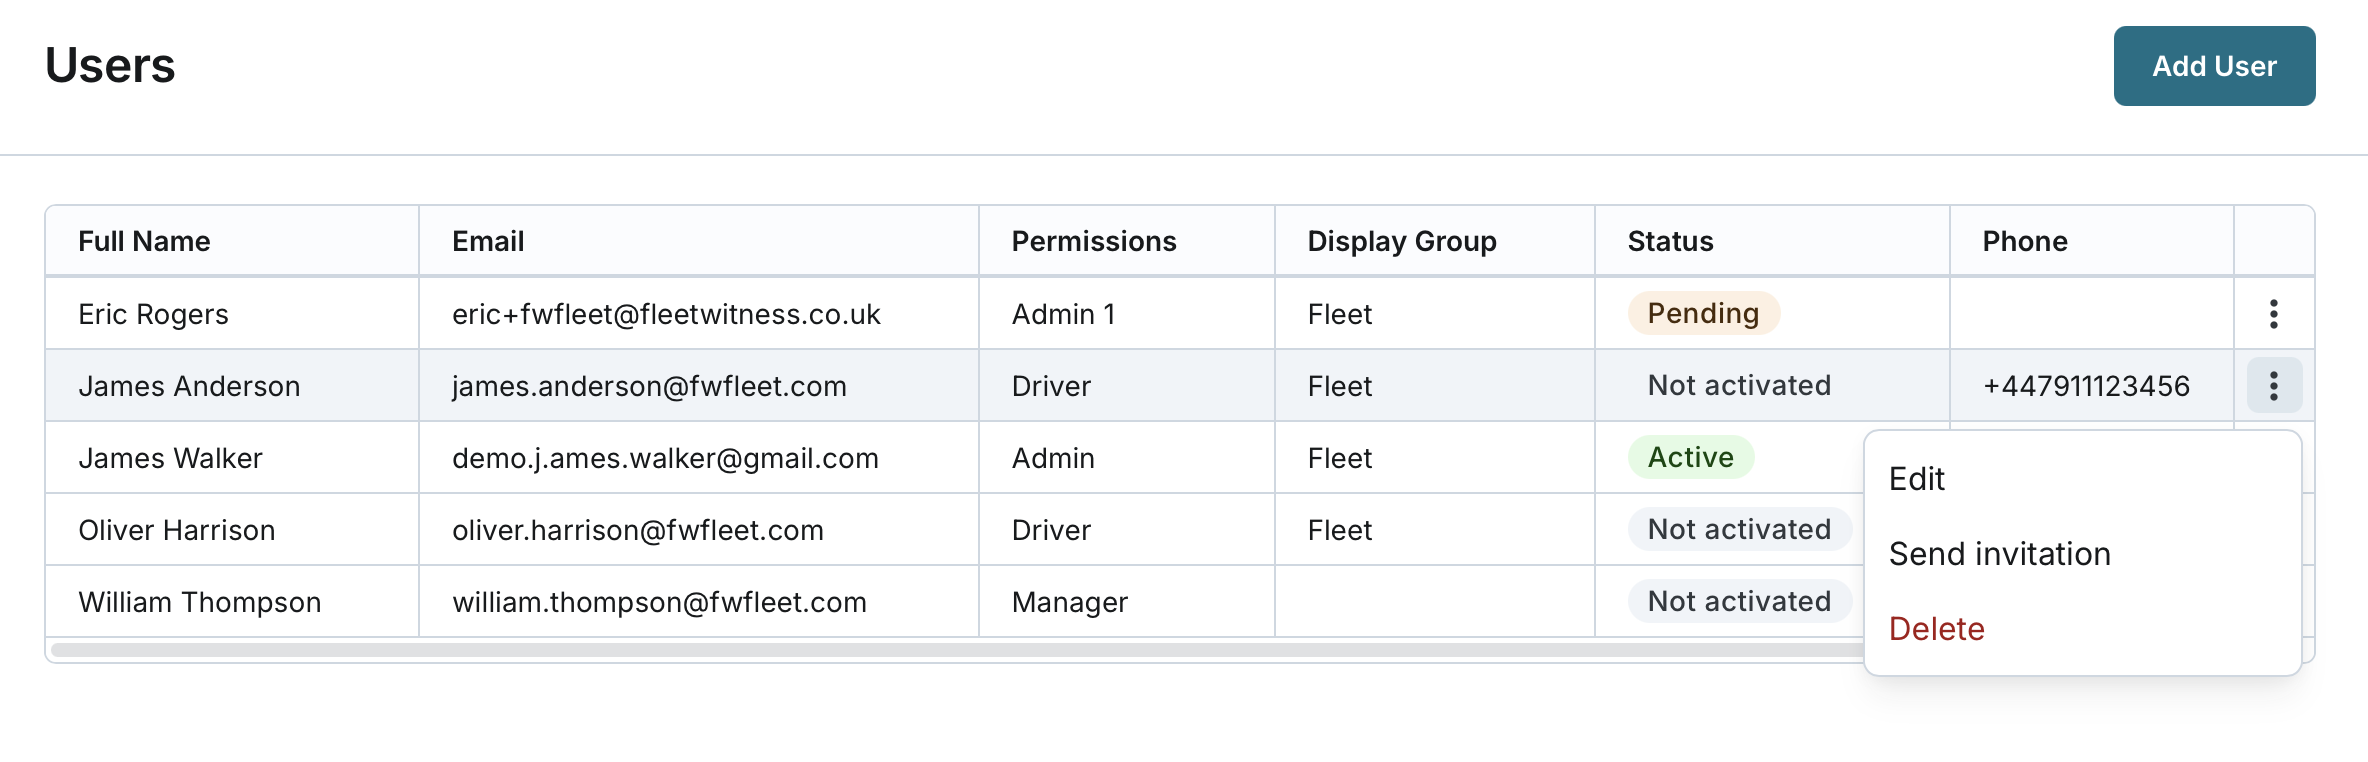Click the William Thompson name cell
Image resolution: width=2368 pixels, height=762 pixels.
point(200,602)
